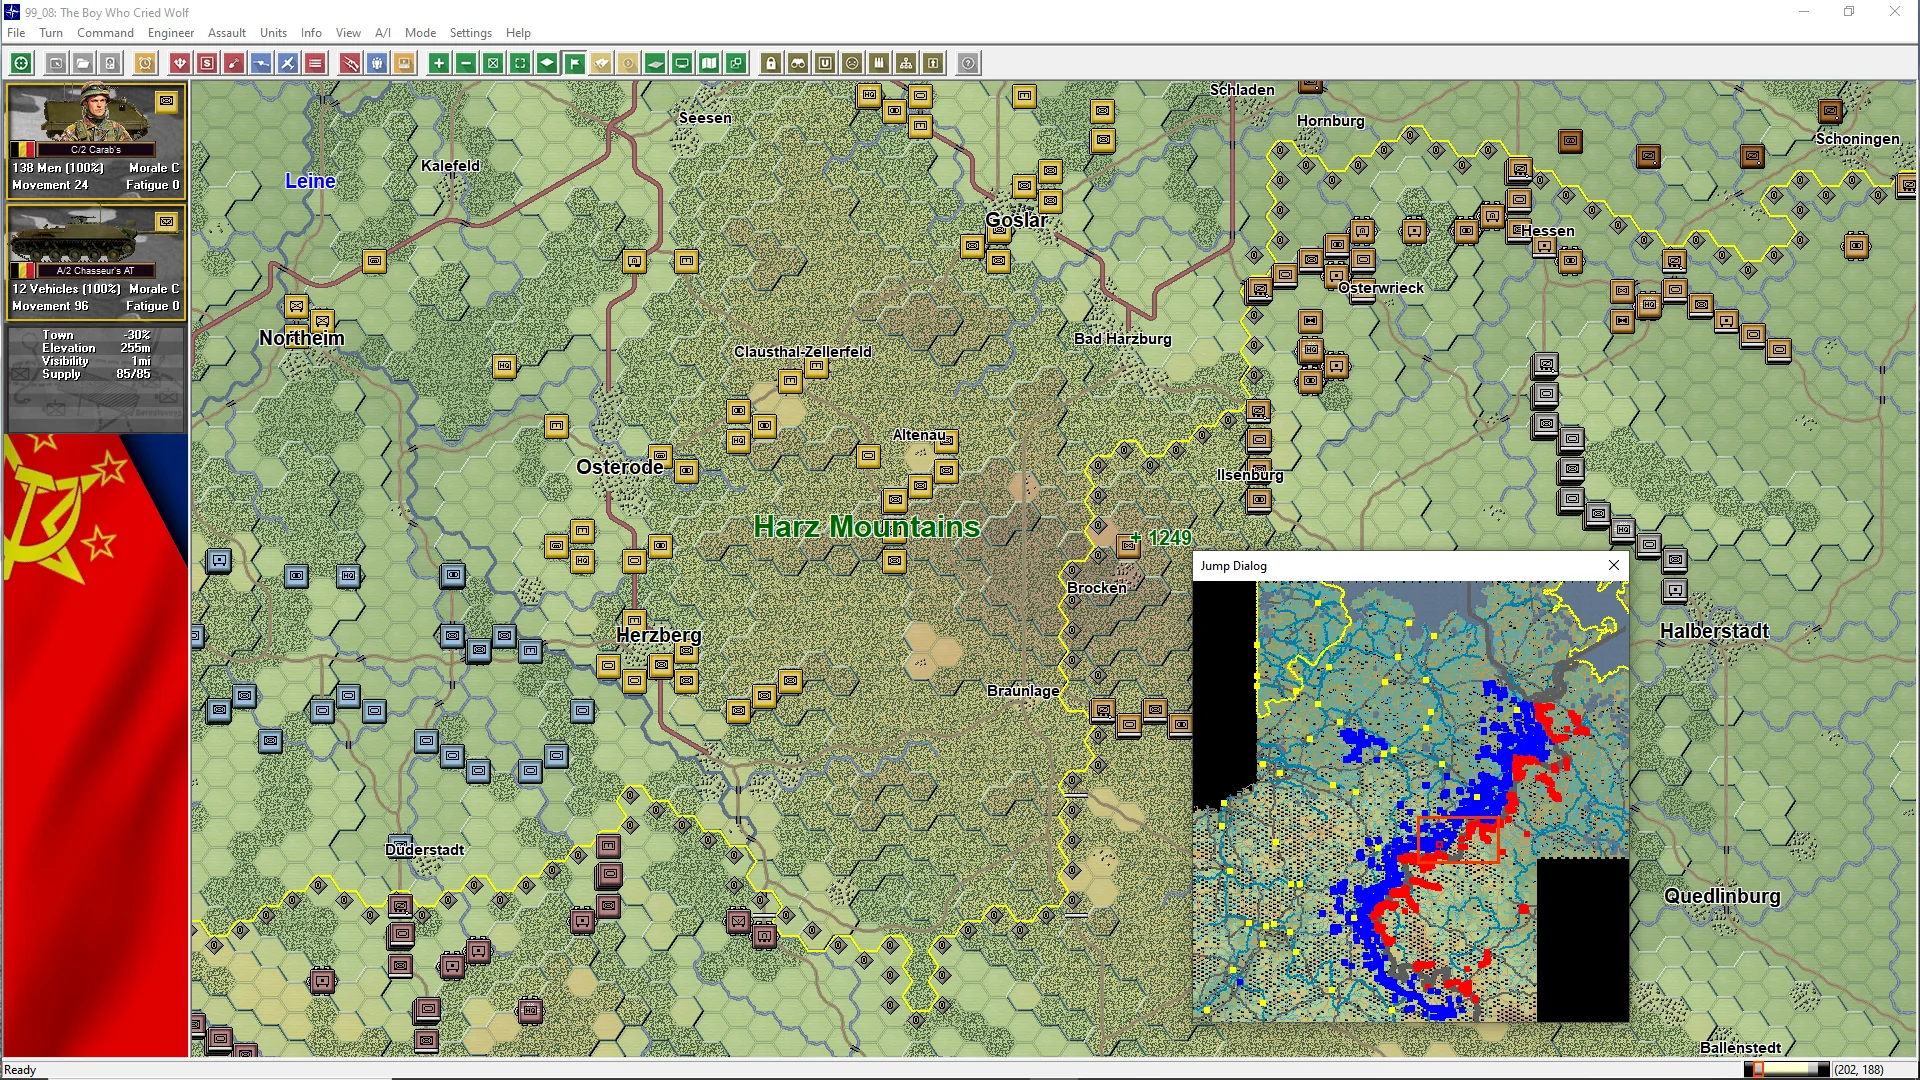The image size is (1920, 1080).
Task: Select the A/2 Chasseurs AT unit card
Action: pyautogui.click(x=96, y=261)
